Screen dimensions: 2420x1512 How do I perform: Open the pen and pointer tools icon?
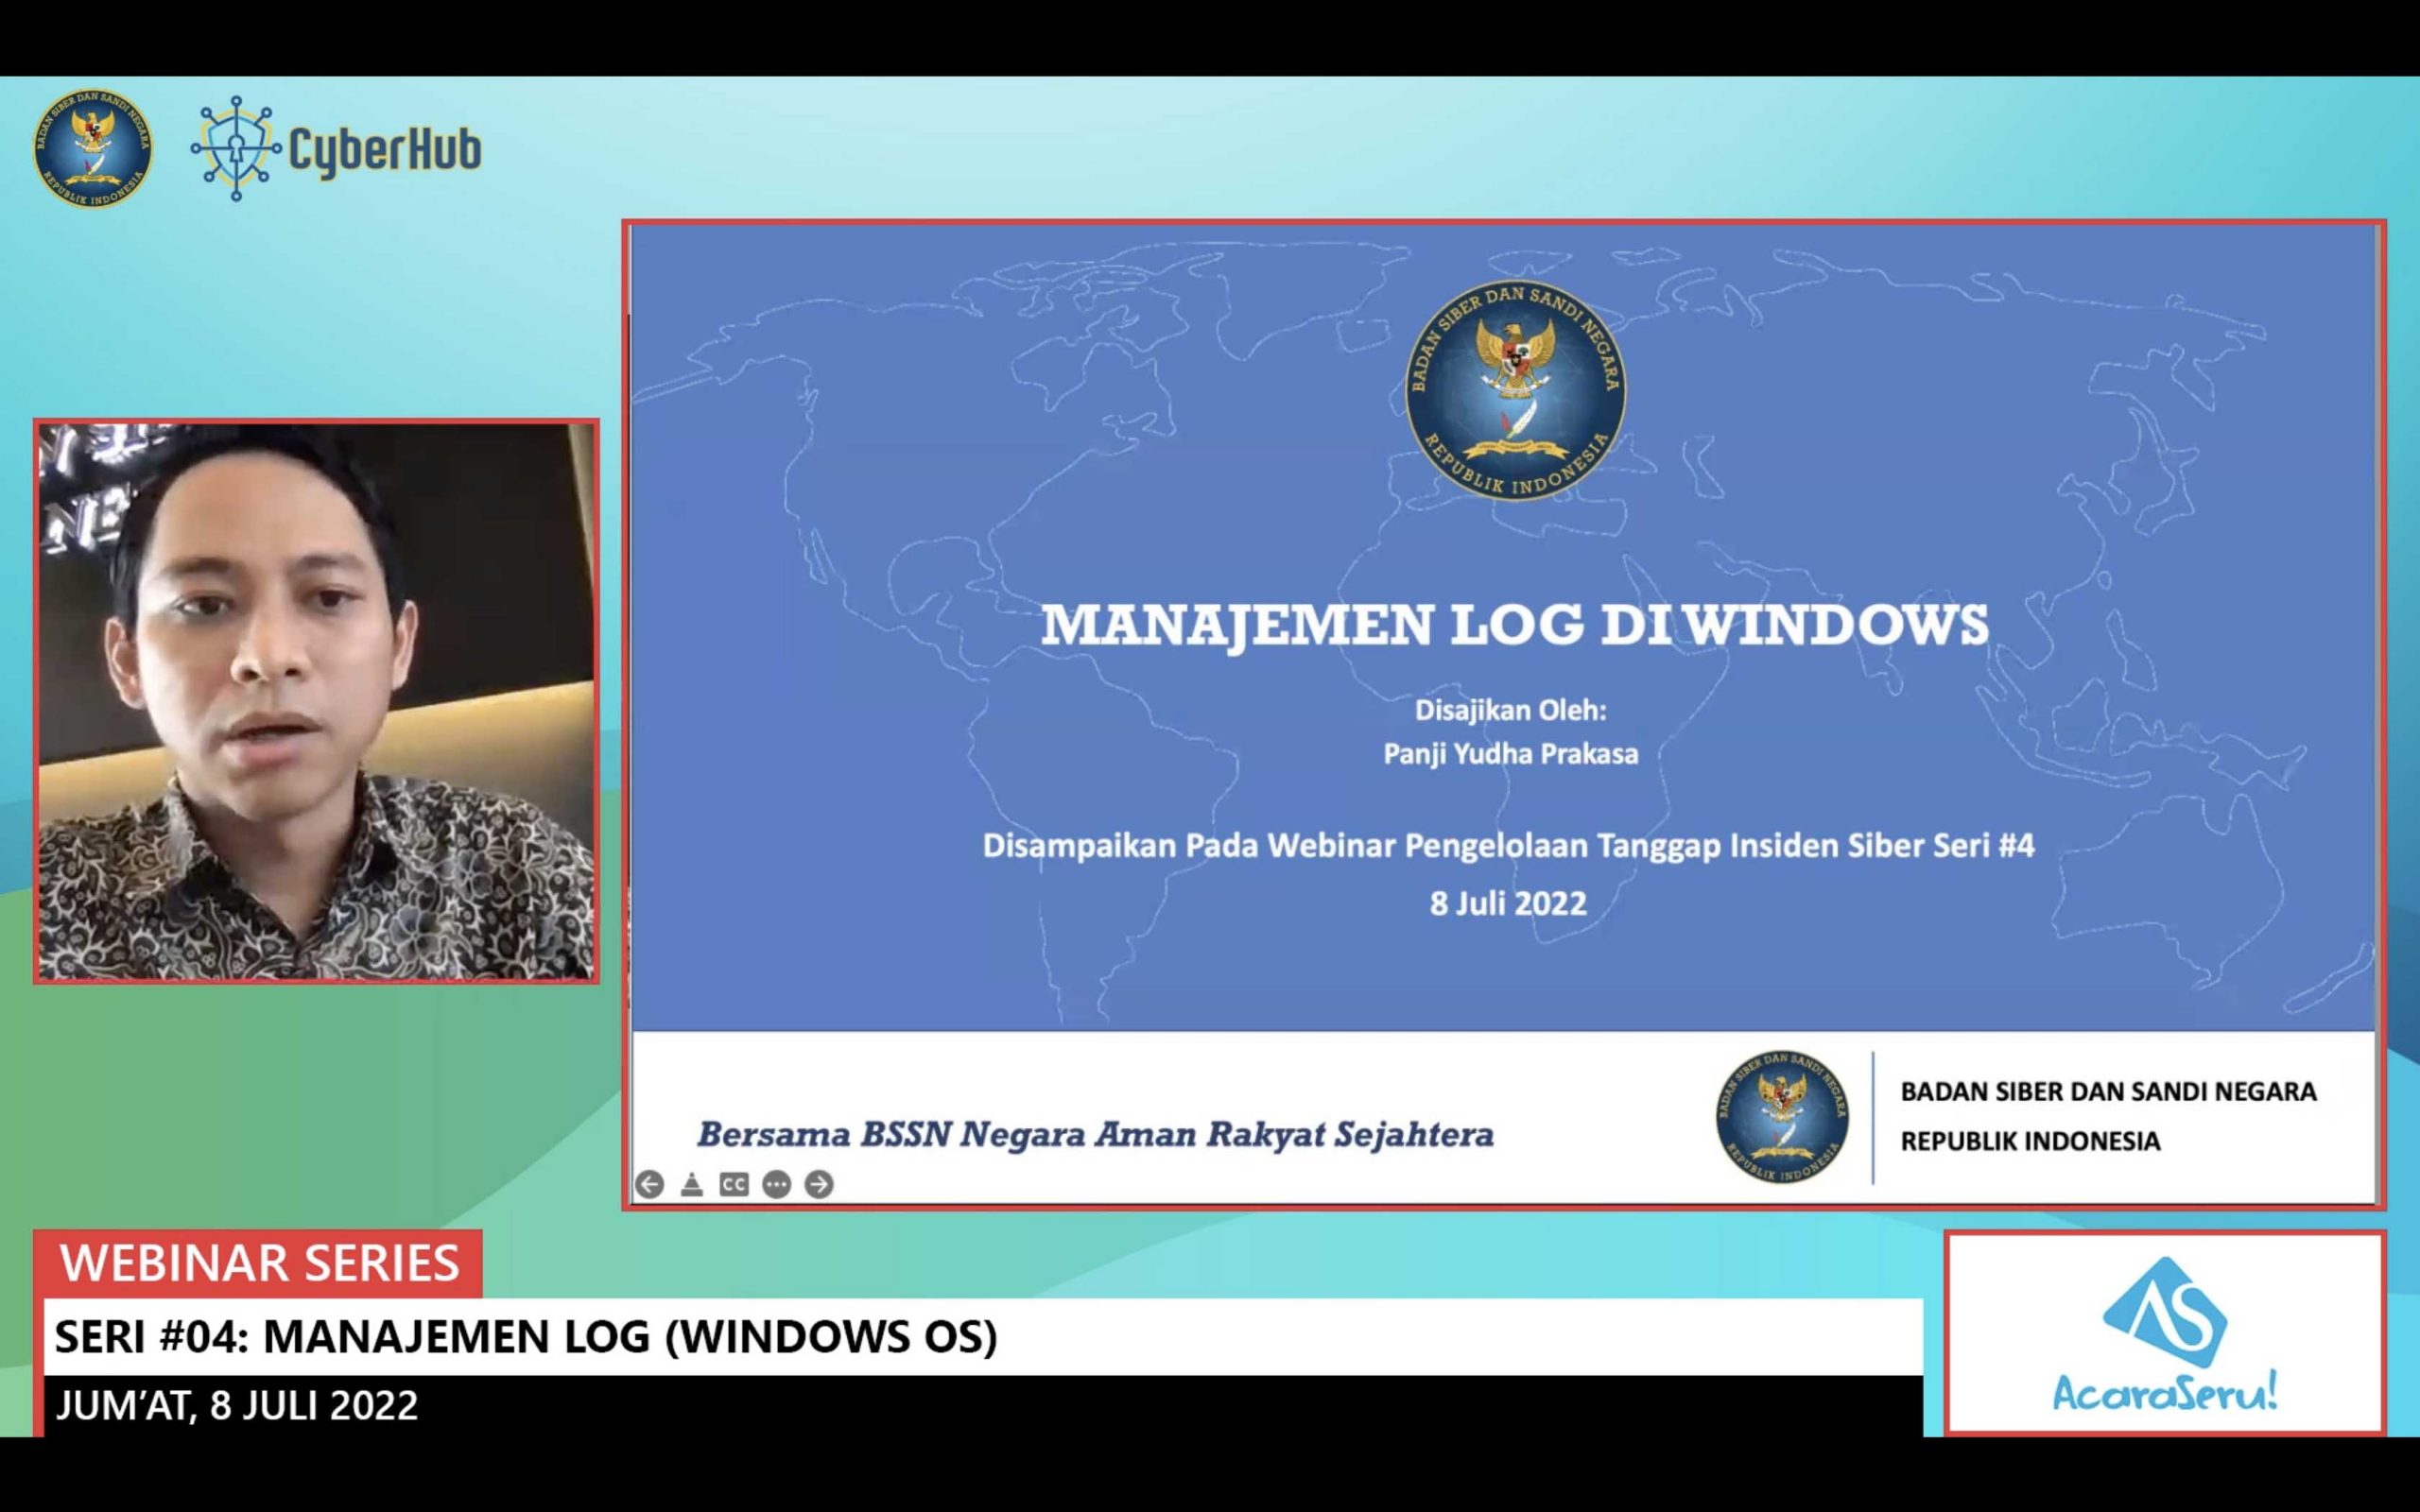[x=692, y=1184]
